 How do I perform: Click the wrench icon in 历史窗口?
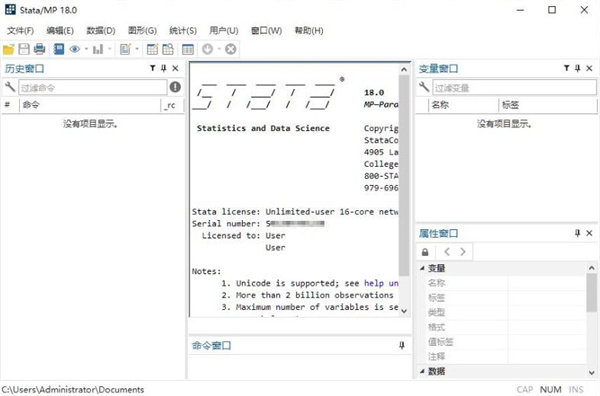(10, 86)
